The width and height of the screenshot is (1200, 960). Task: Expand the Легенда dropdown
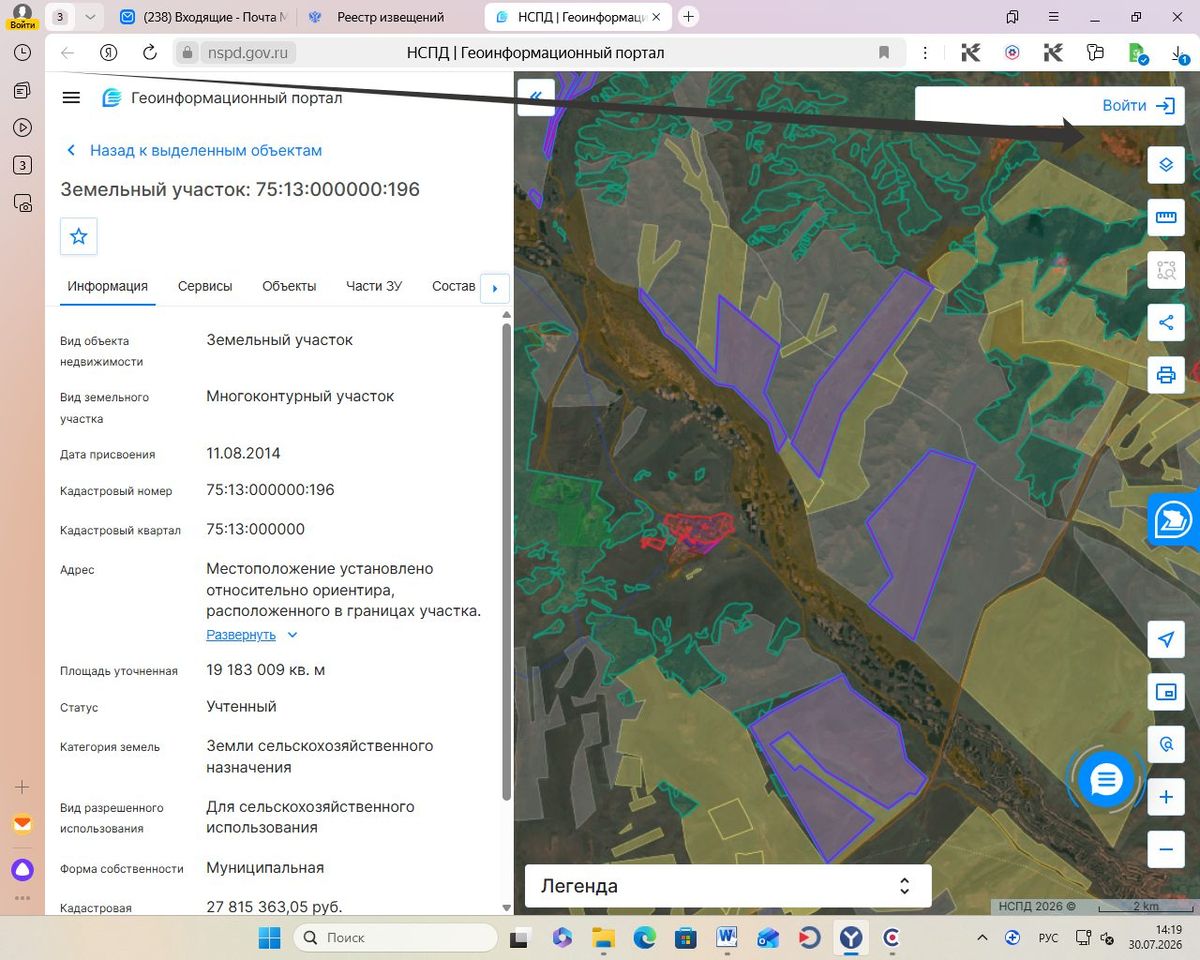tap(728, 886)
